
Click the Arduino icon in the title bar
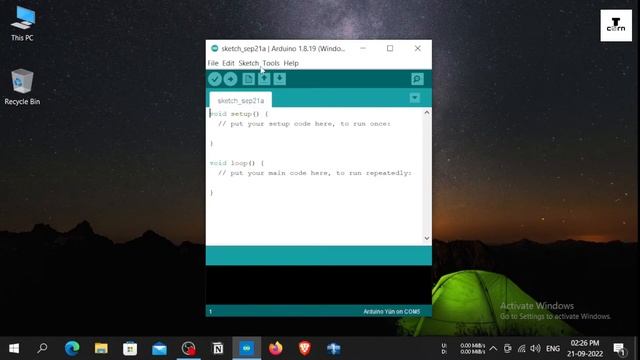[214, 49]
